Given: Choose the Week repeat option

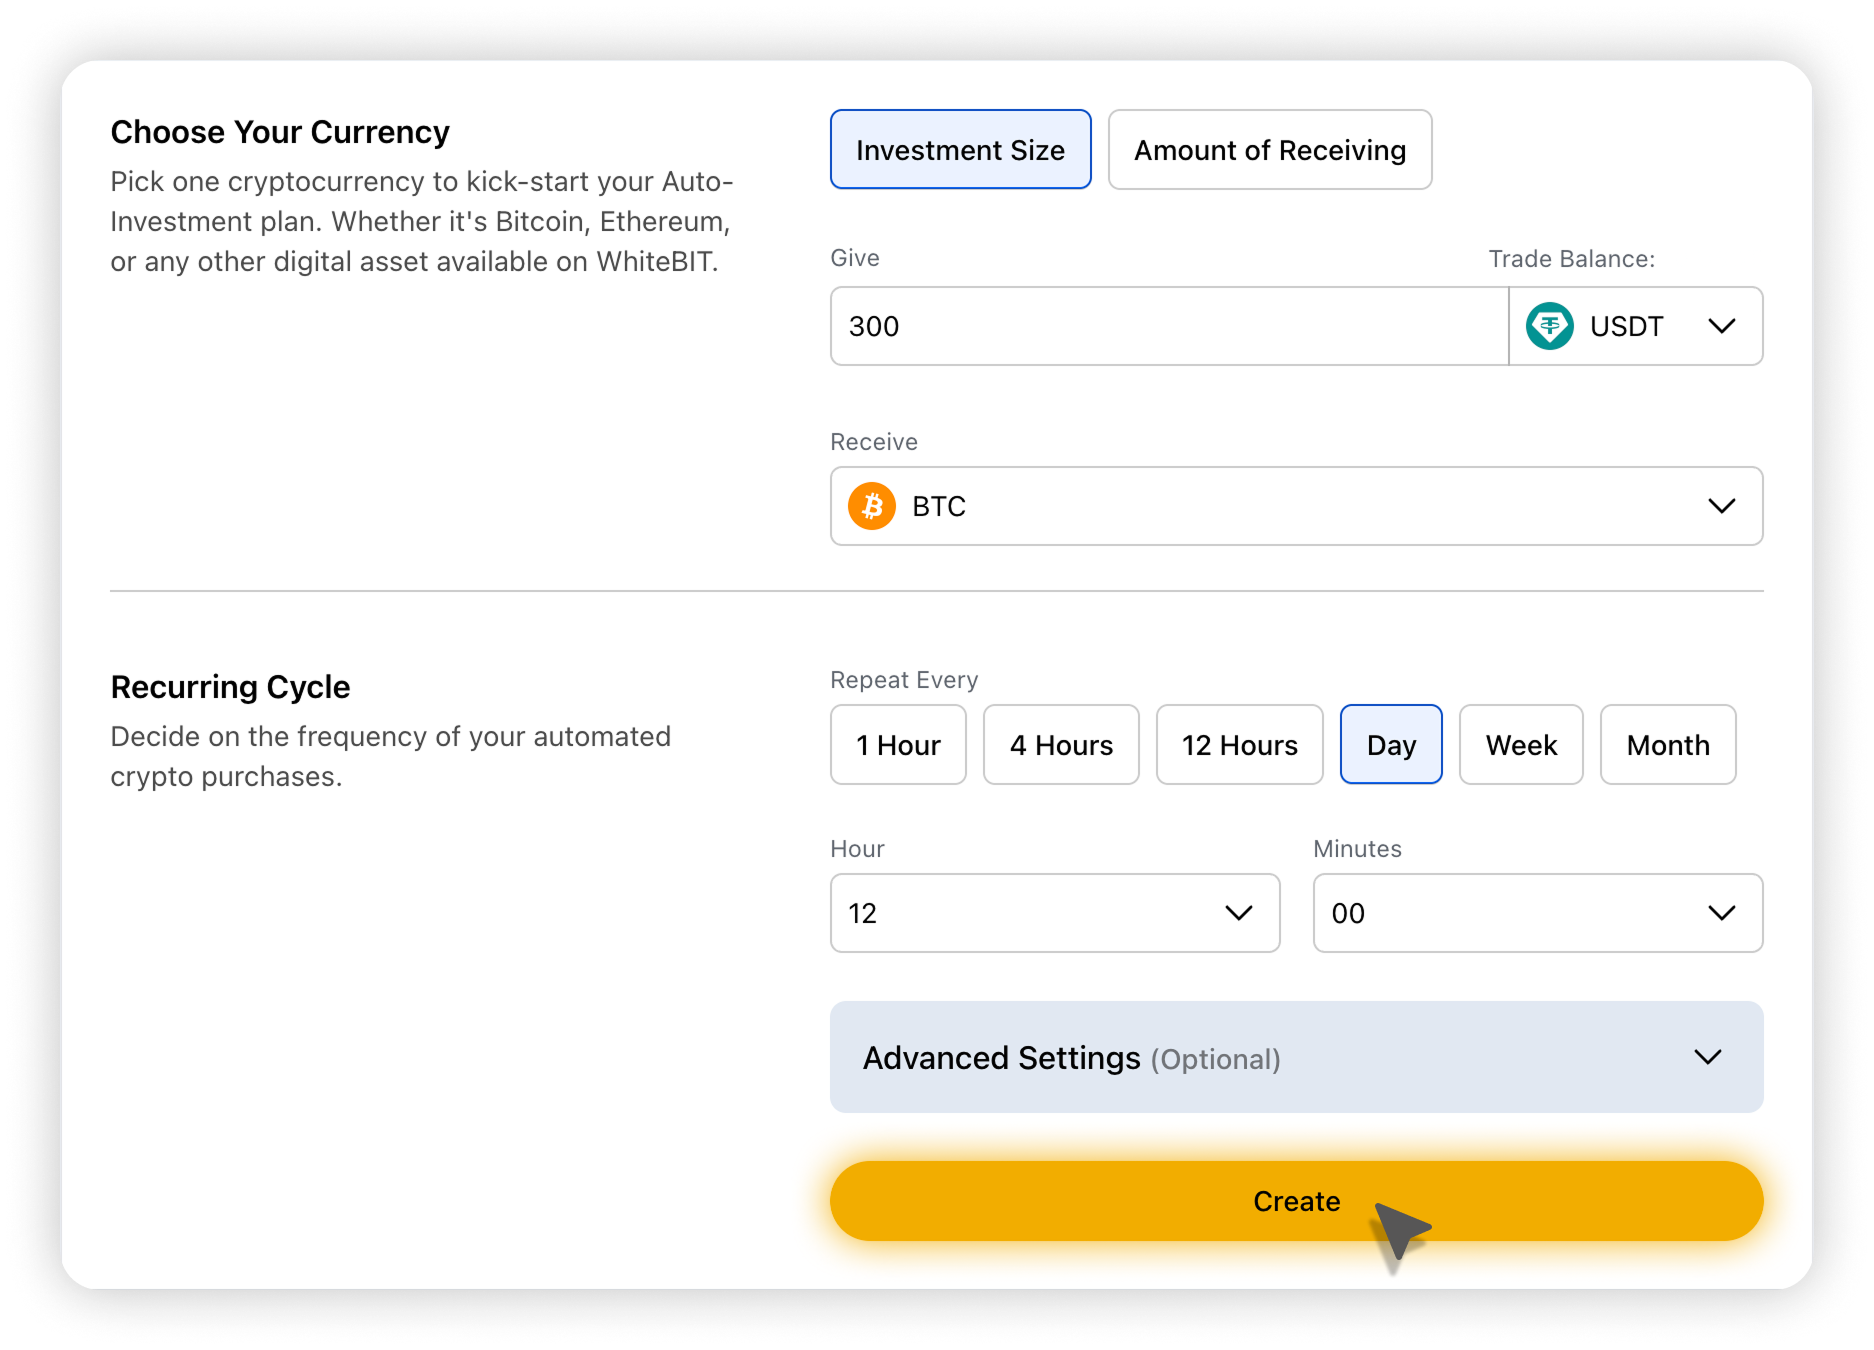Looking at the screenshot, I should click(x=1521, y=745).
